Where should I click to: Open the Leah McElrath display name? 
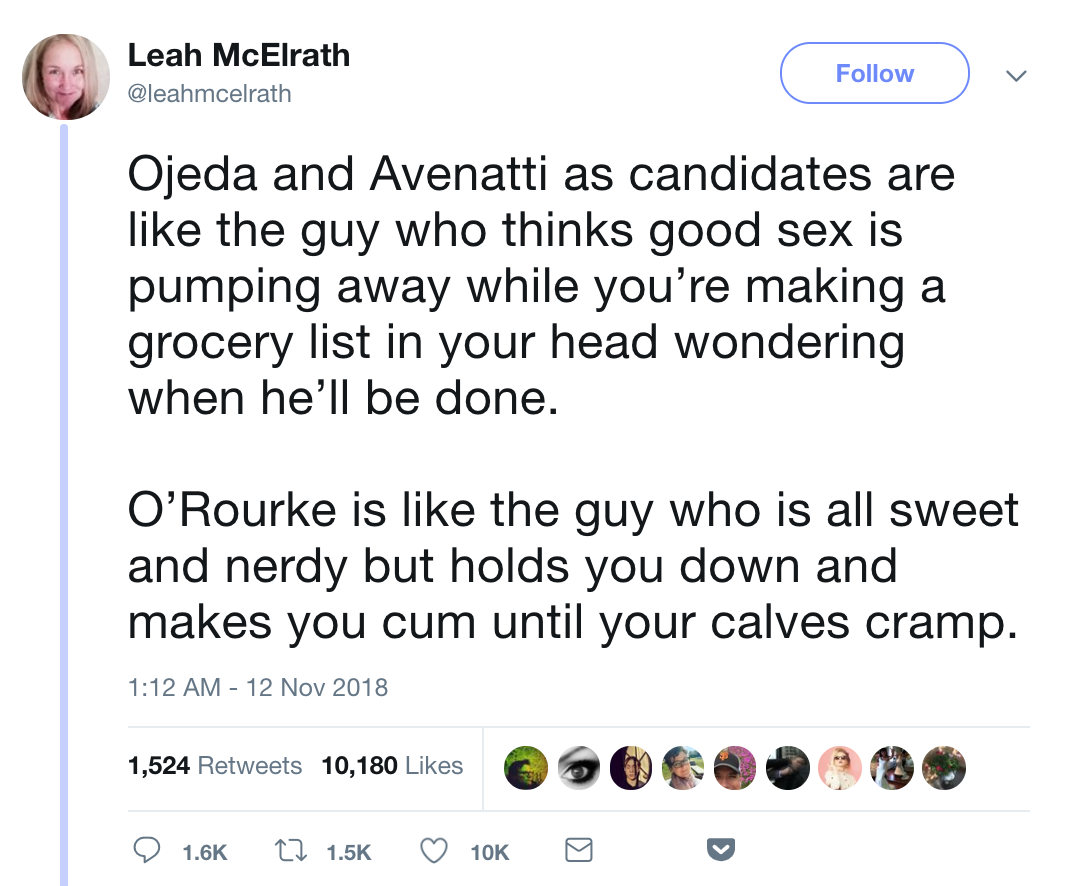tap(239, 55)
